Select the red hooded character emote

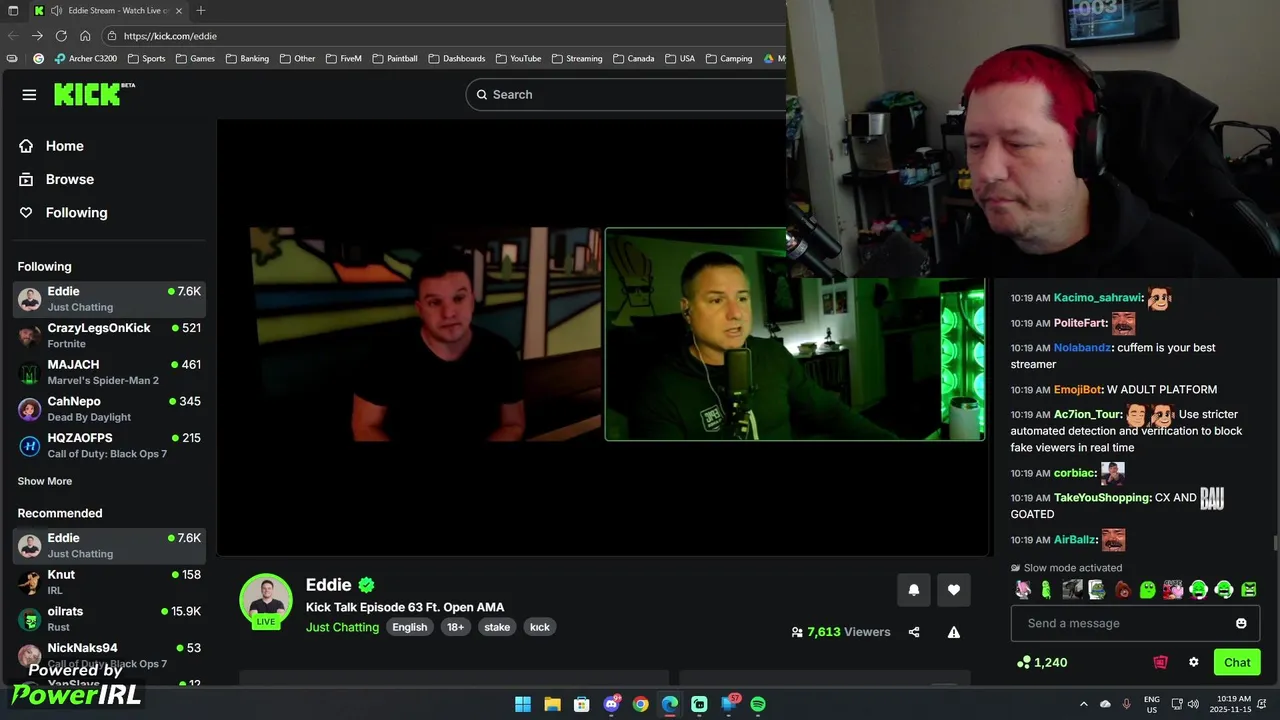[1122, 590]
